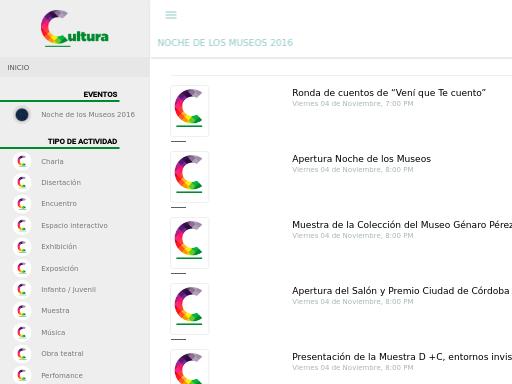Open Apertura del Salón y Premio Ciudad de Córdoba title
This screenshot has width=512, height=384.
click(x=402, y=291)
